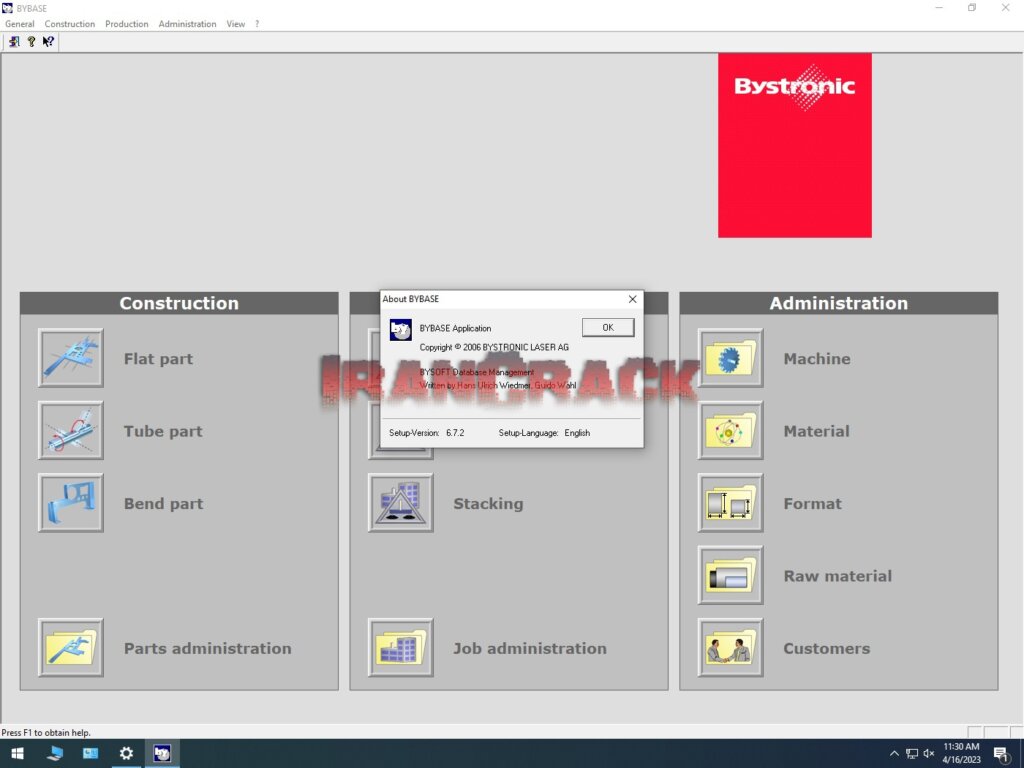Open Parts administration
This screenshot has height=768, width=1024.
pos(70,648)
